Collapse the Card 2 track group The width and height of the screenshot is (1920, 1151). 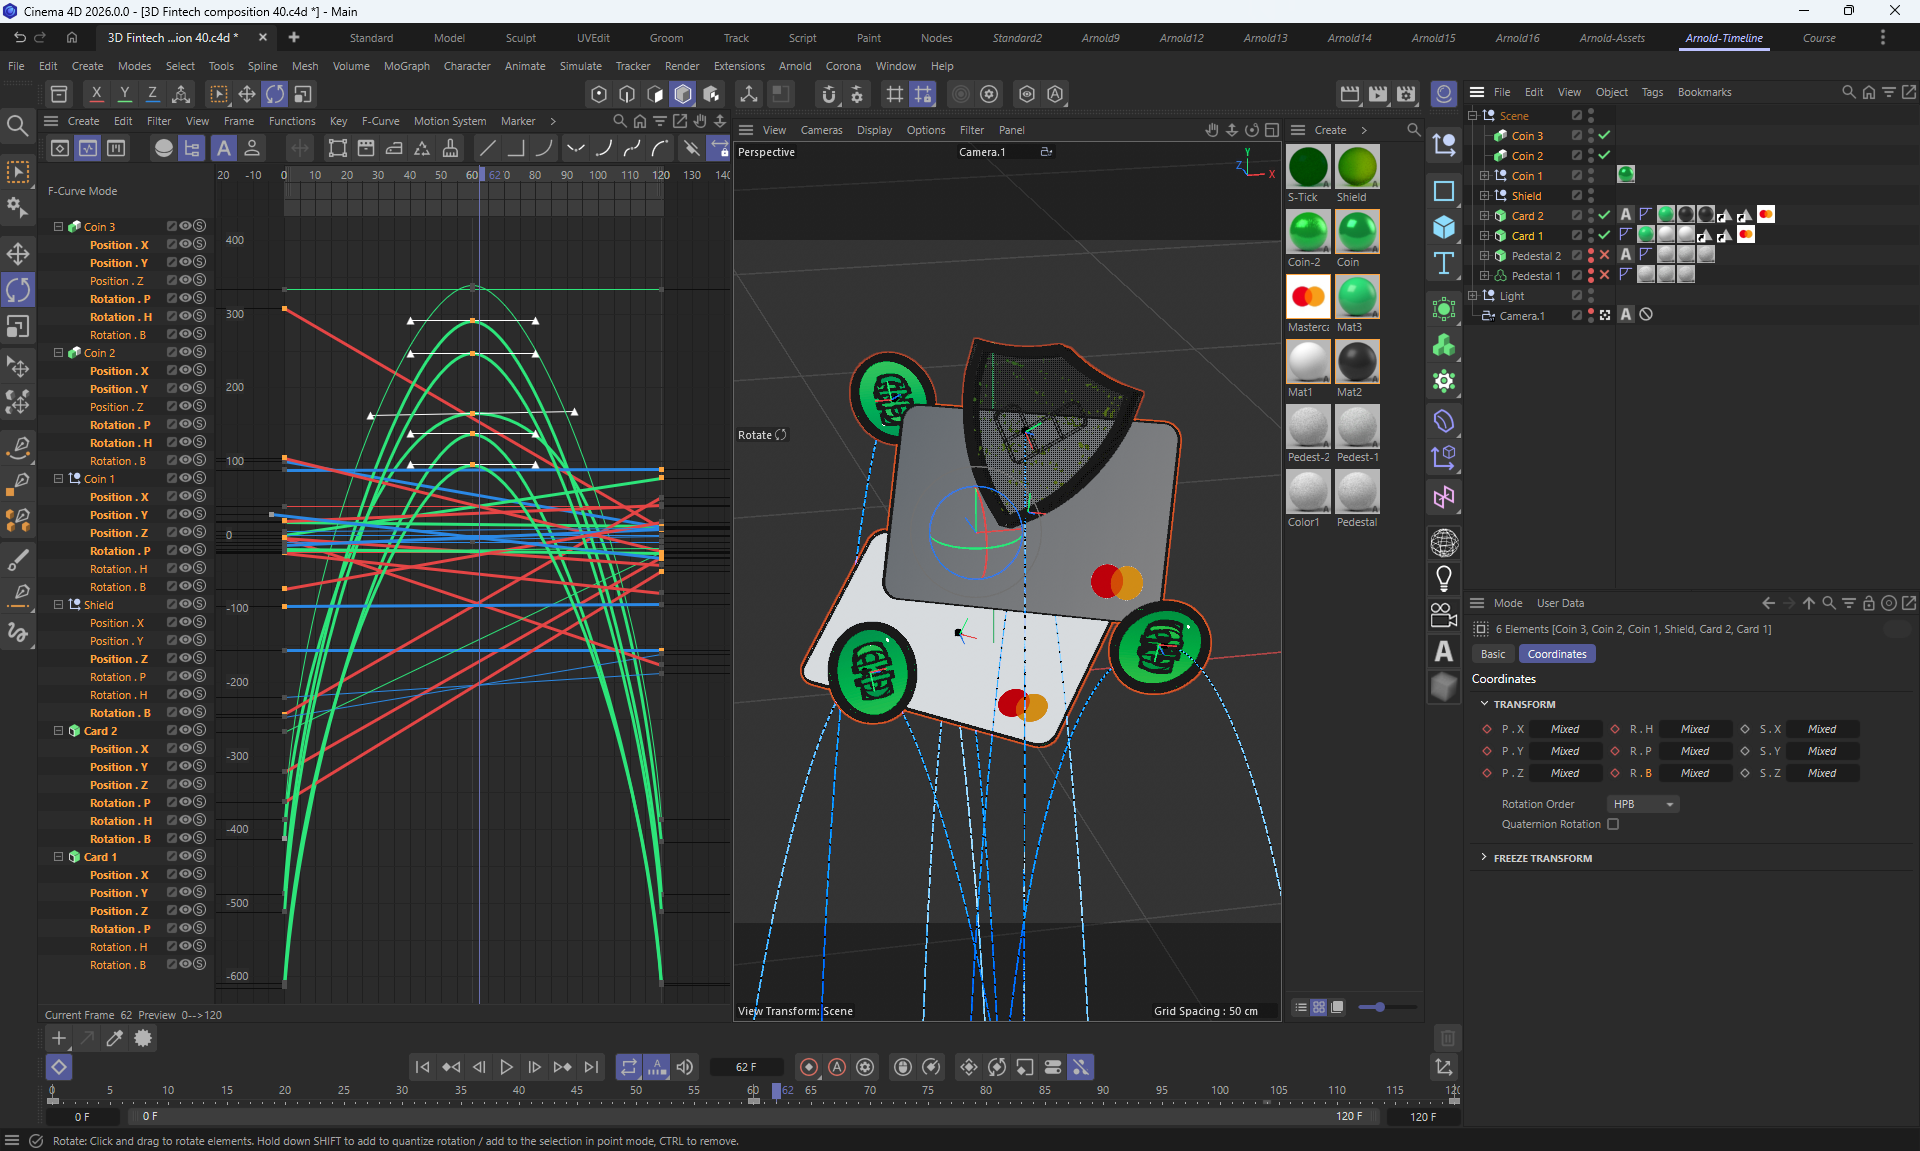point(58,731)
